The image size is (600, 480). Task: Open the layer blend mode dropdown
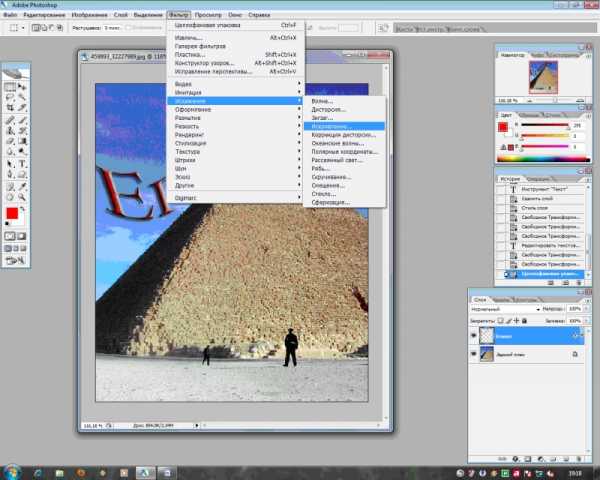click(x=505, y=309)
